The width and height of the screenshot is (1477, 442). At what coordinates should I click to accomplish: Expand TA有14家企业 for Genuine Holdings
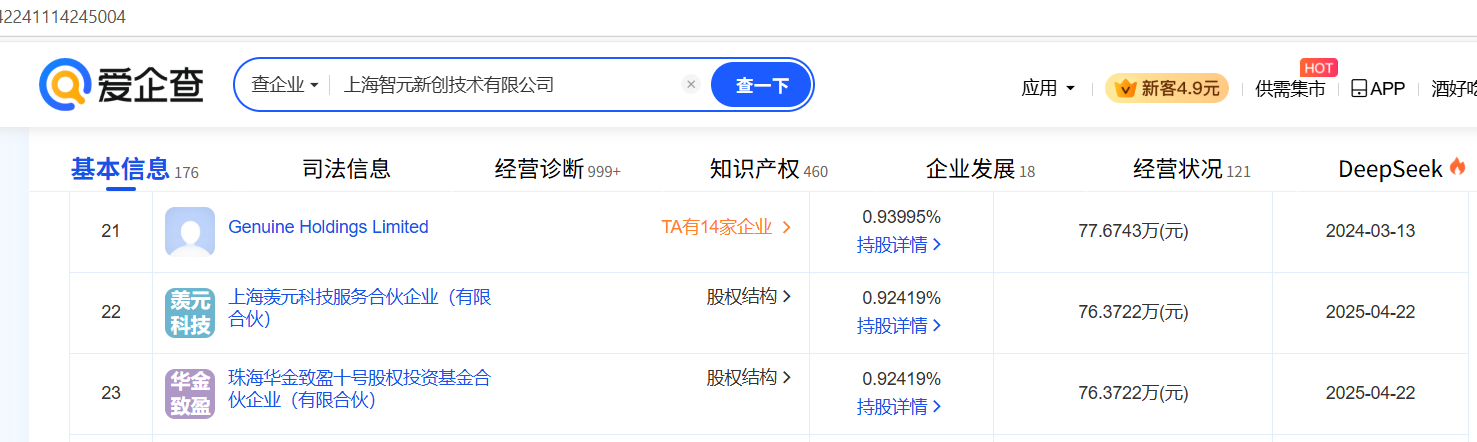click(x=726, y=227)
